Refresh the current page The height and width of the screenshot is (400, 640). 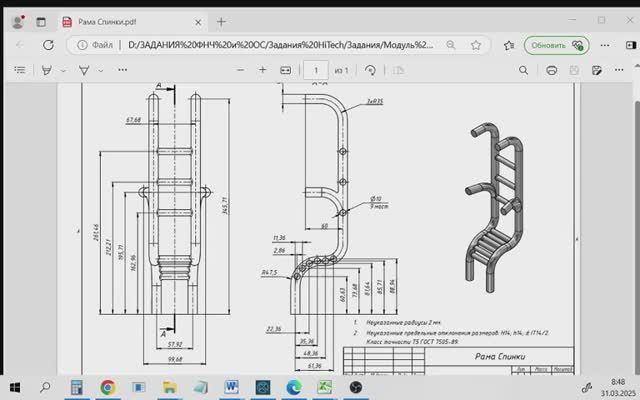pos(48,45)
